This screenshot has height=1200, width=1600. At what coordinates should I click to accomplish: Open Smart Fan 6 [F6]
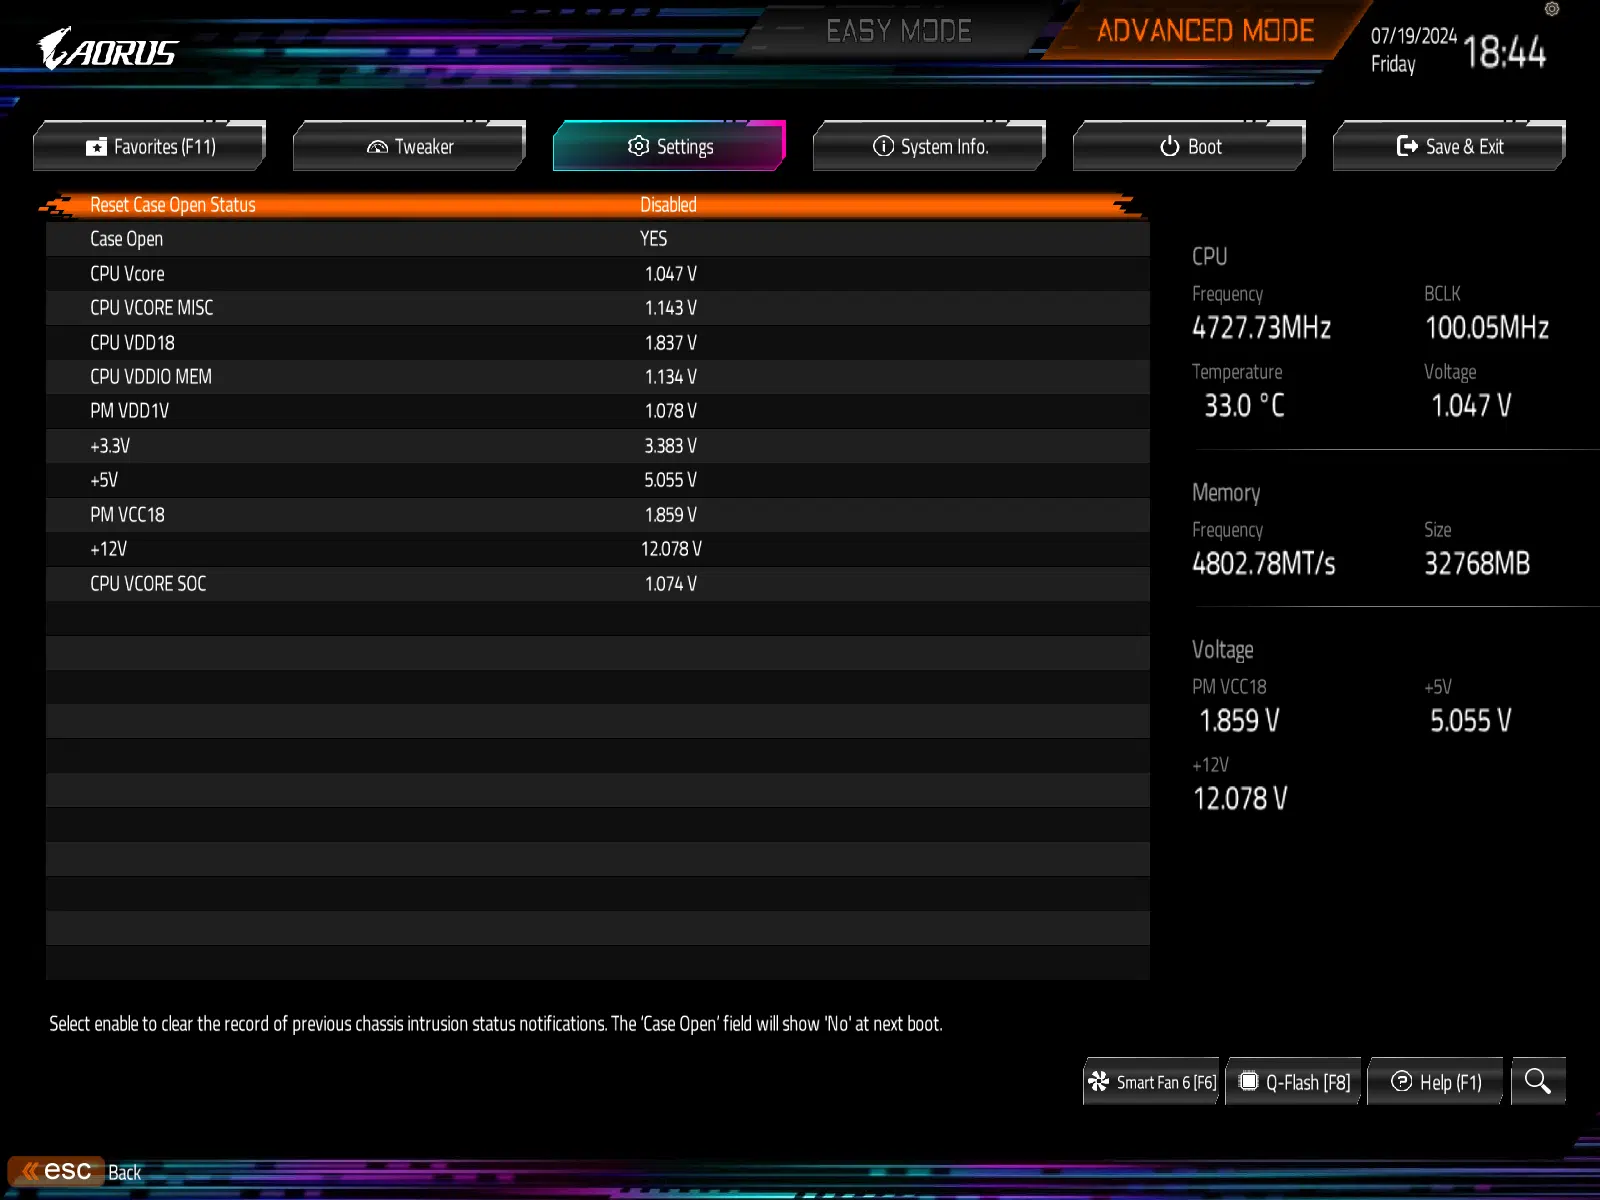pyautogui.click(x=1152, y=1081)
